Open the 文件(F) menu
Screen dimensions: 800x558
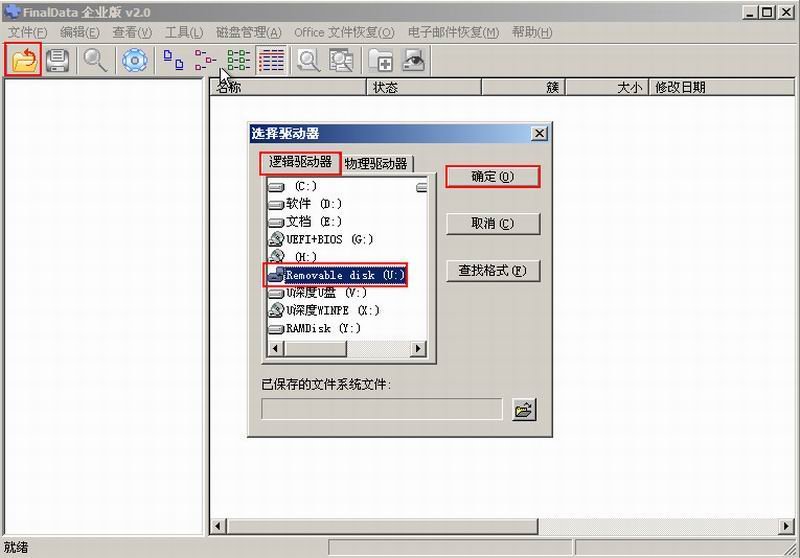point(28,33)
